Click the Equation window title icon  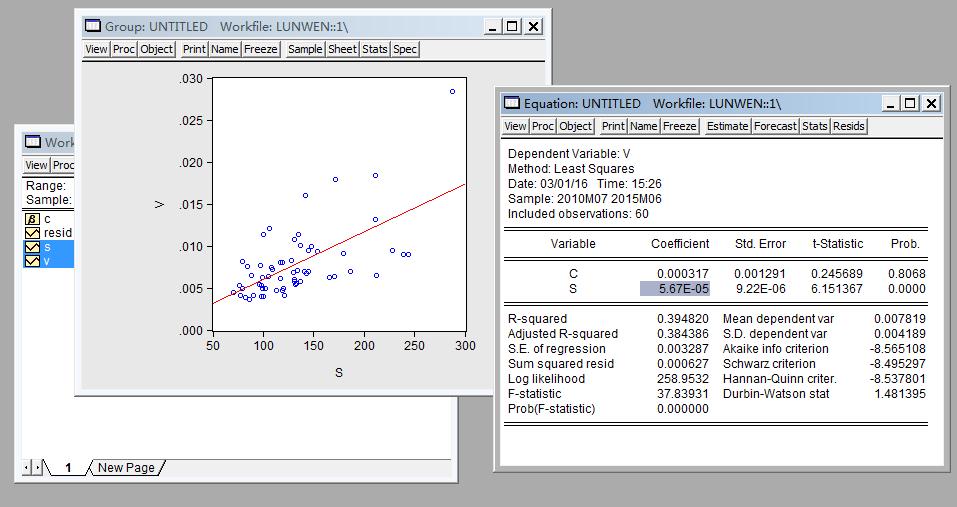(x=511, y=103)
